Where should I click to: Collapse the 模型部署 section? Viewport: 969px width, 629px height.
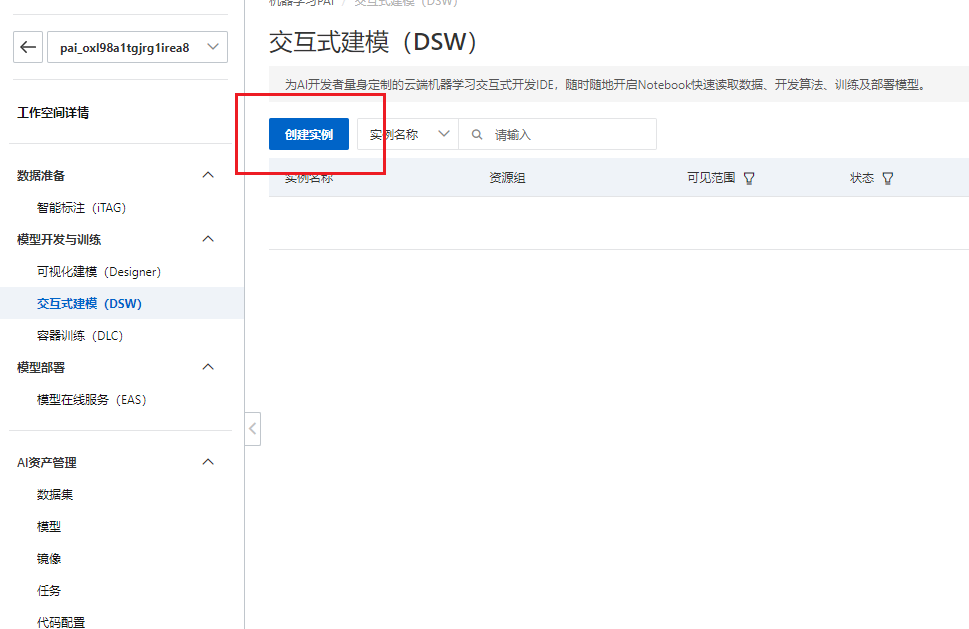(x=208, y=367)
